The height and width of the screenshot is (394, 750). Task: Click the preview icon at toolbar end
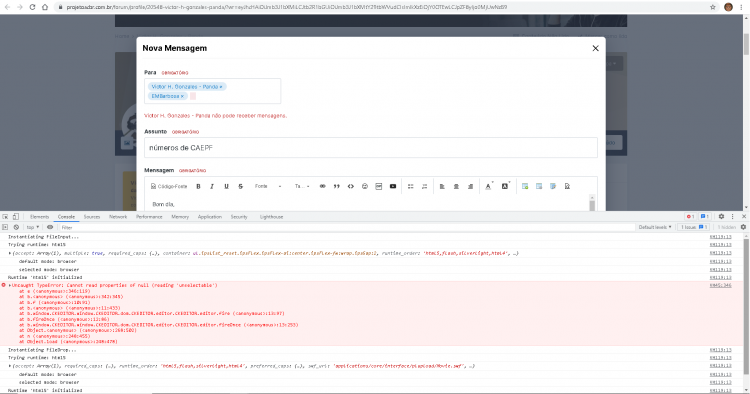567,186
